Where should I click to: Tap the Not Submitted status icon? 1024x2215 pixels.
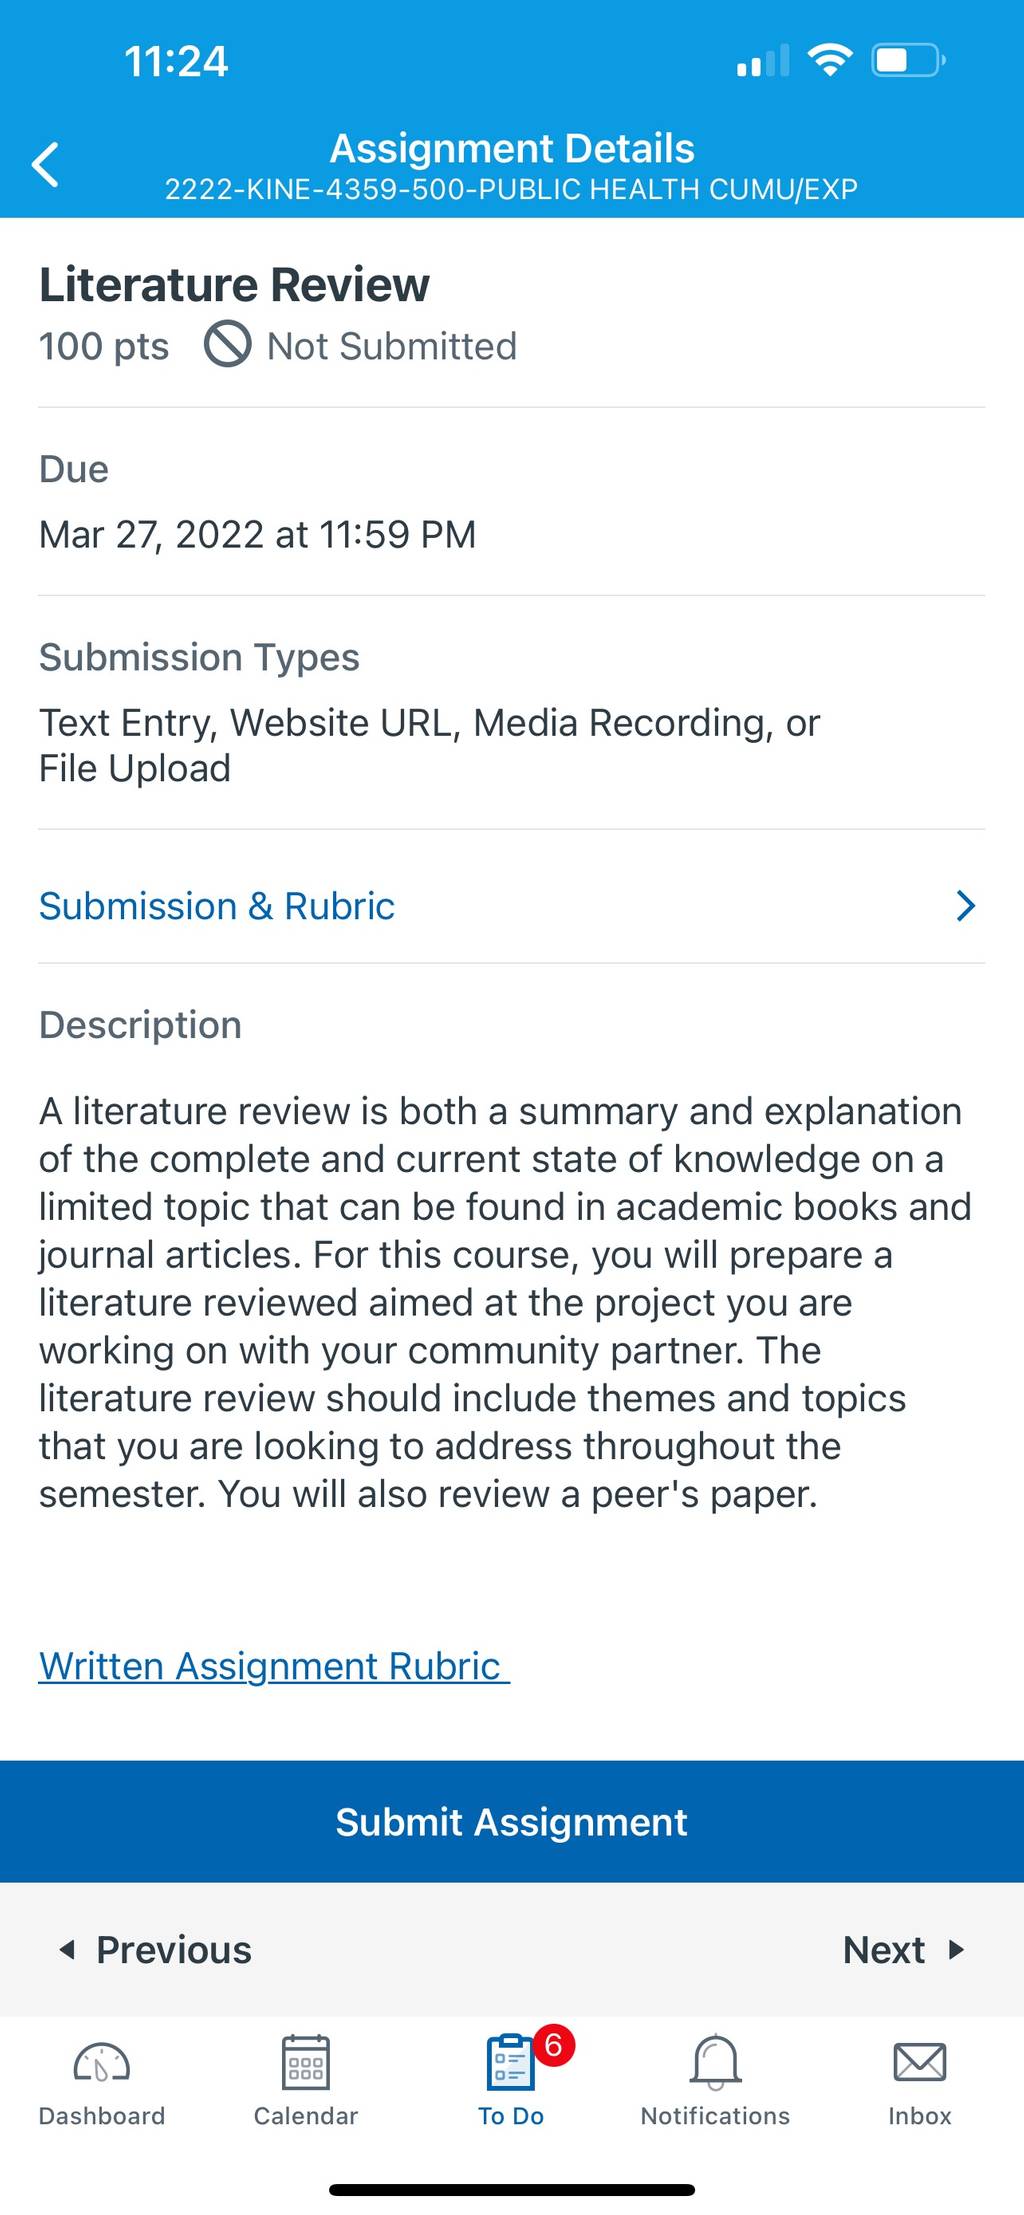[228, 344]
